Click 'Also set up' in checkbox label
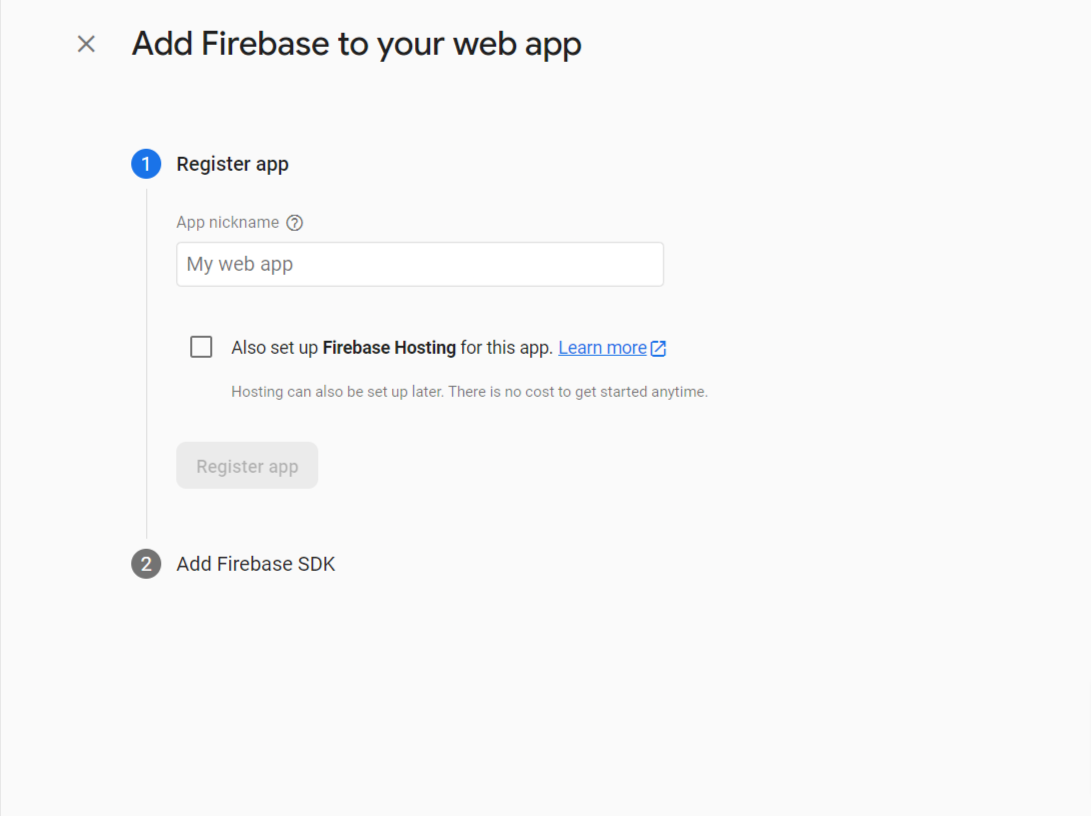The width and height of the screenshot is (1091, 816). [x=274, y=348]
